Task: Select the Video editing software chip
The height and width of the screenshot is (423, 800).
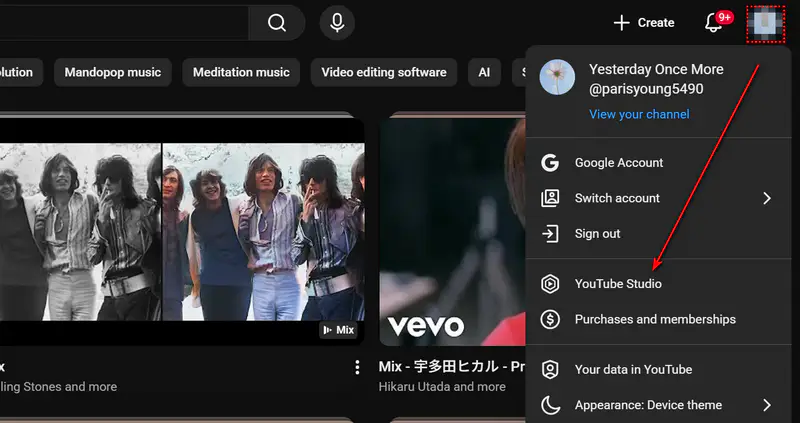Action: pyautogui.click(x=384, y=72)
